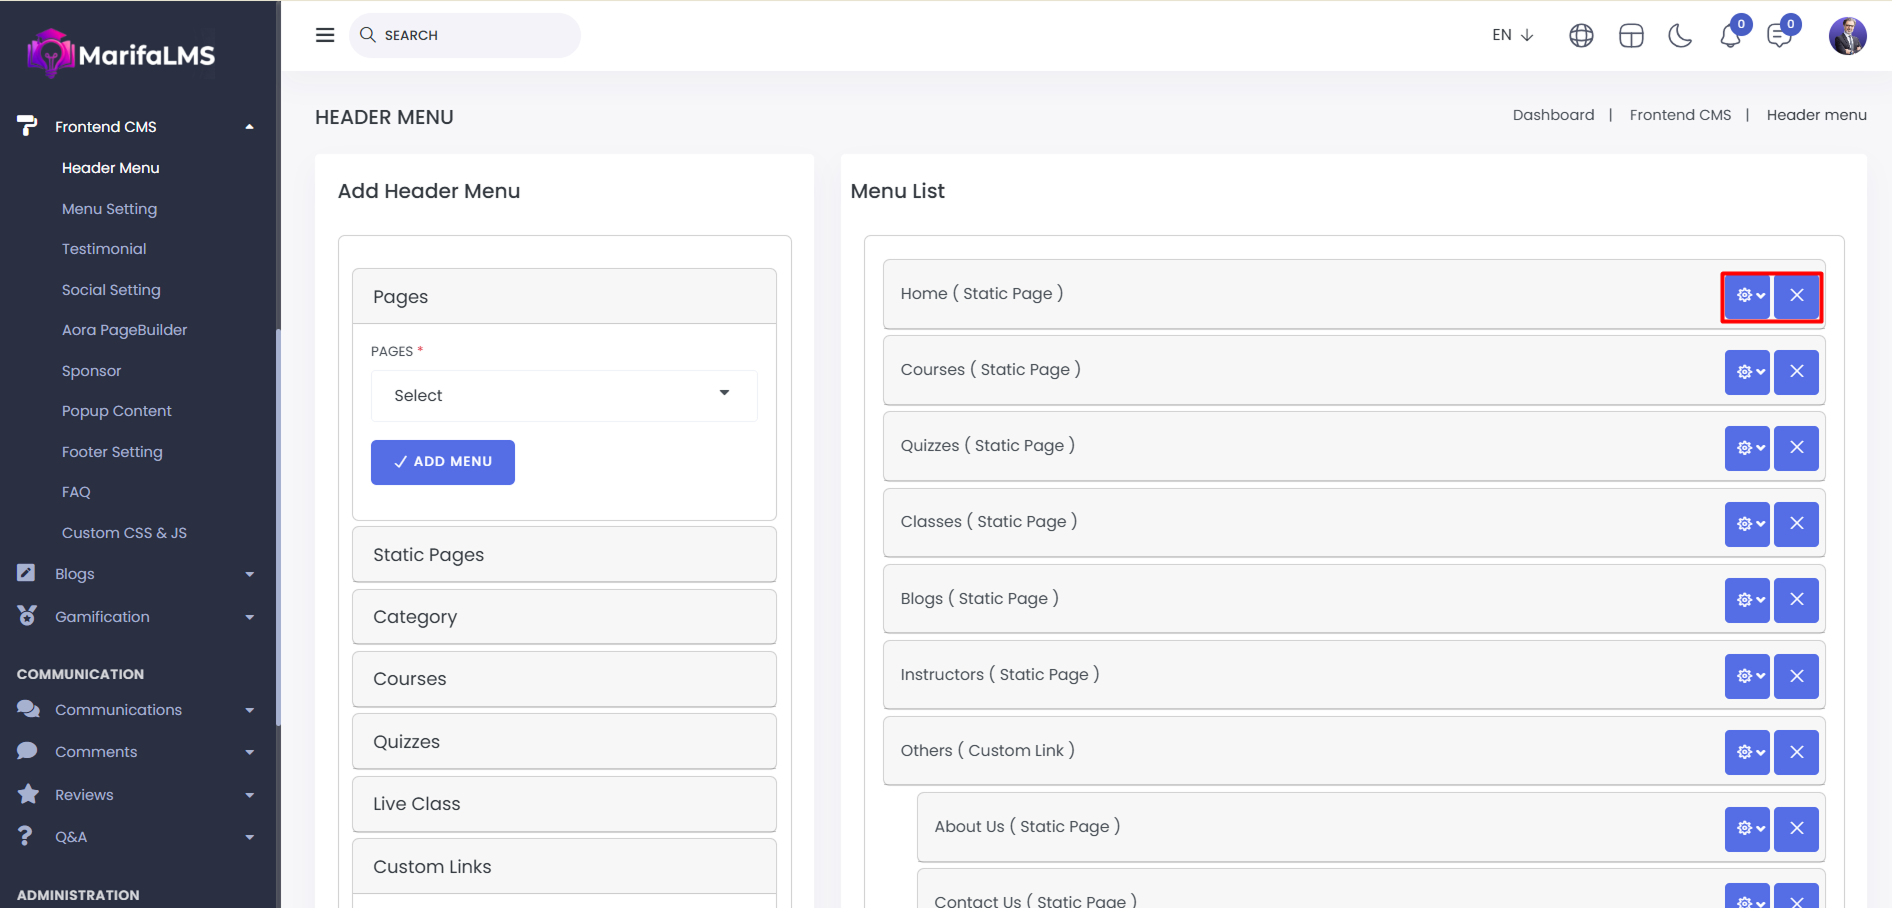Screen dimensions: 1892x908
Task: Click the Add Menu button
Action: [443, 462]
